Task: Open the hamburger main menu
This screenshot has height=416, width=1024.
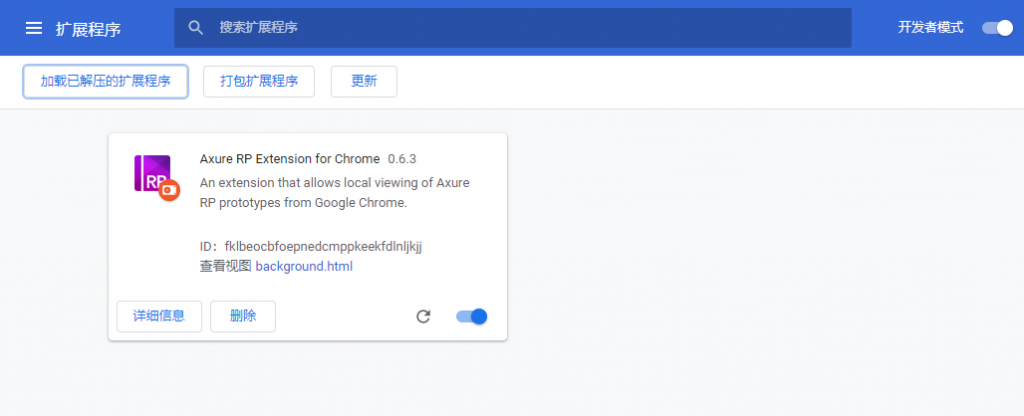Action: pyautogui.click(x=34, y=28)
